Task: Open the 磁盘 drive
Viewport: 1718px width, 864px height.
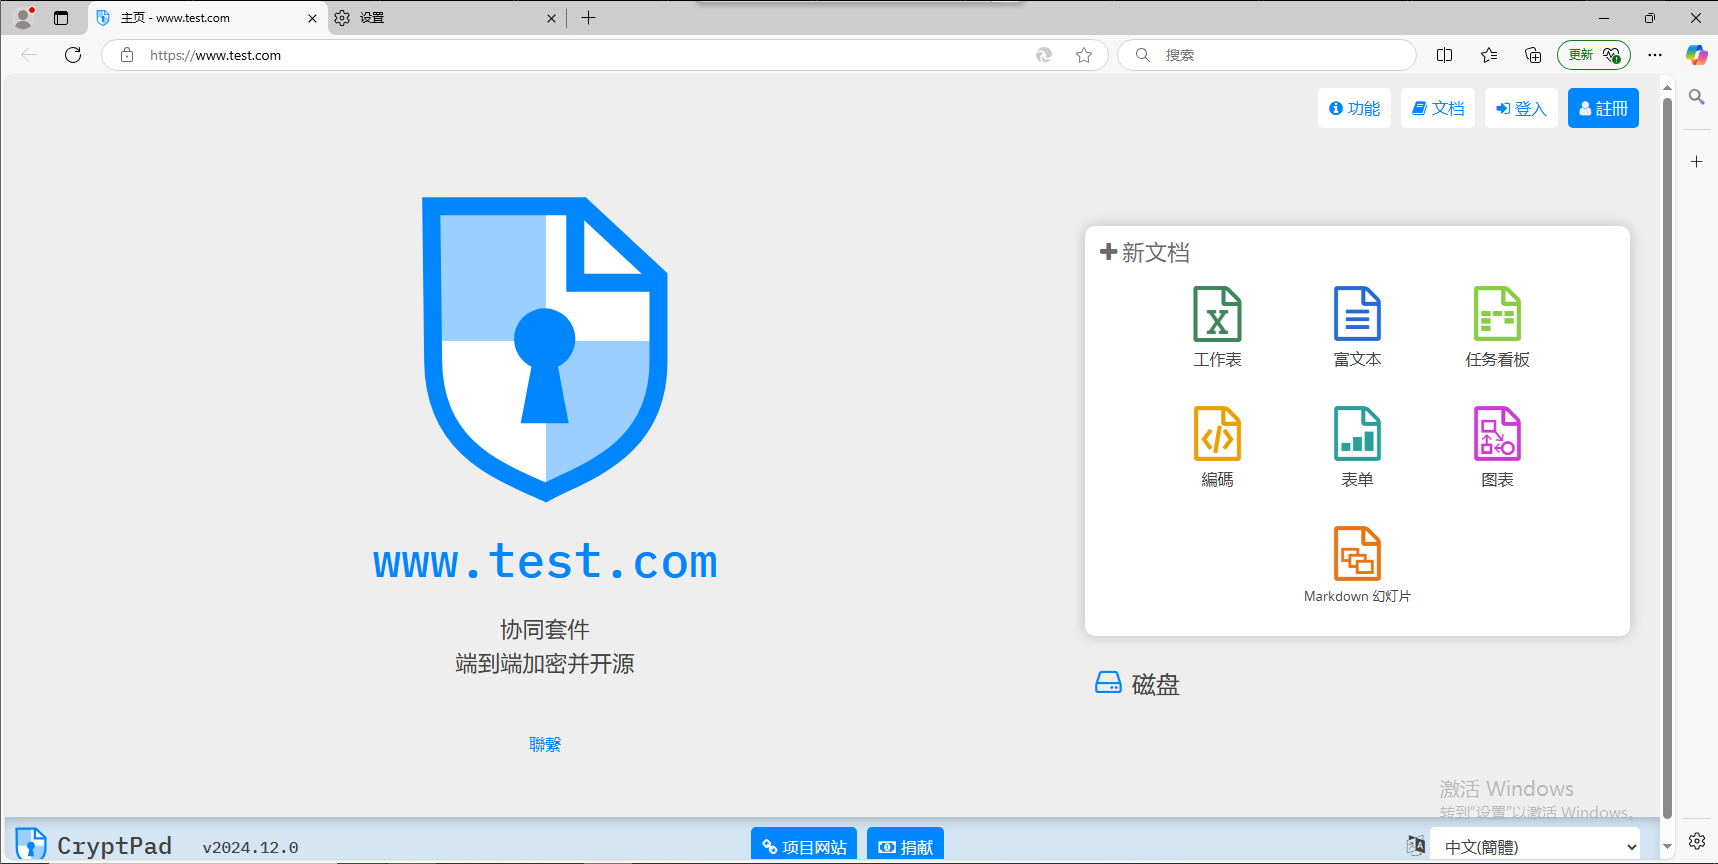Action: pos(1138,684)
